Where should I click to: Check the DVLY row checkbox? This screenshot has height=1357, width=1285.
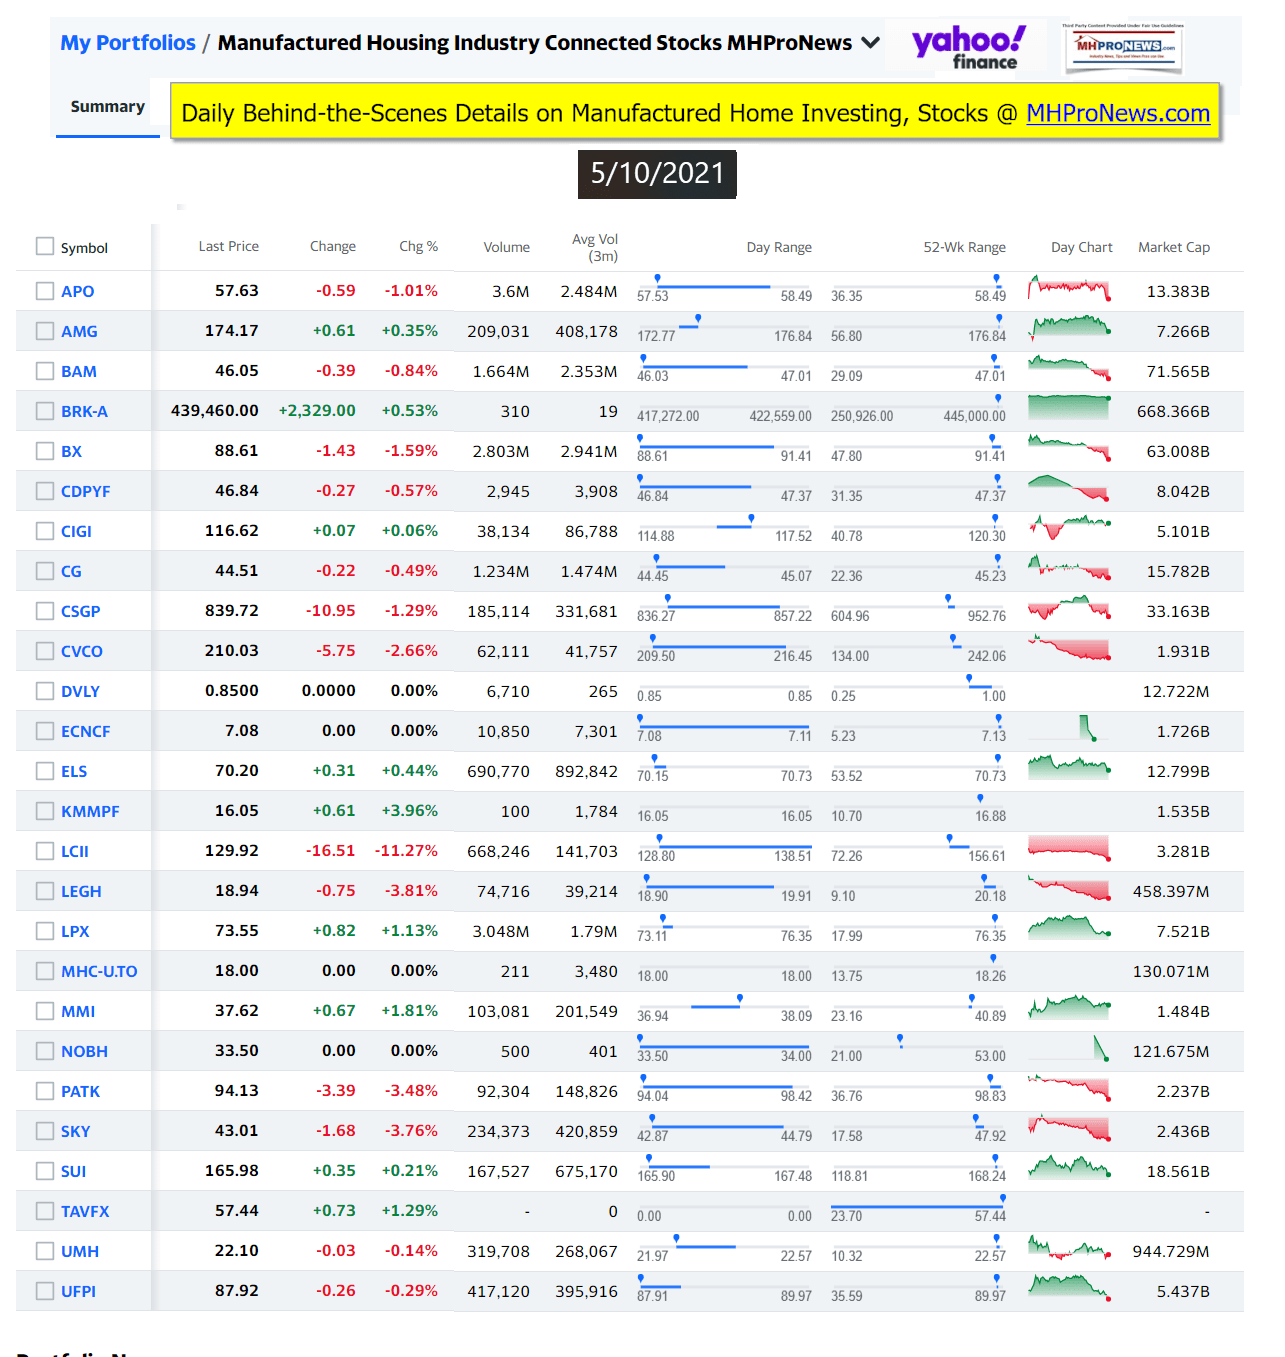[44, 691]
